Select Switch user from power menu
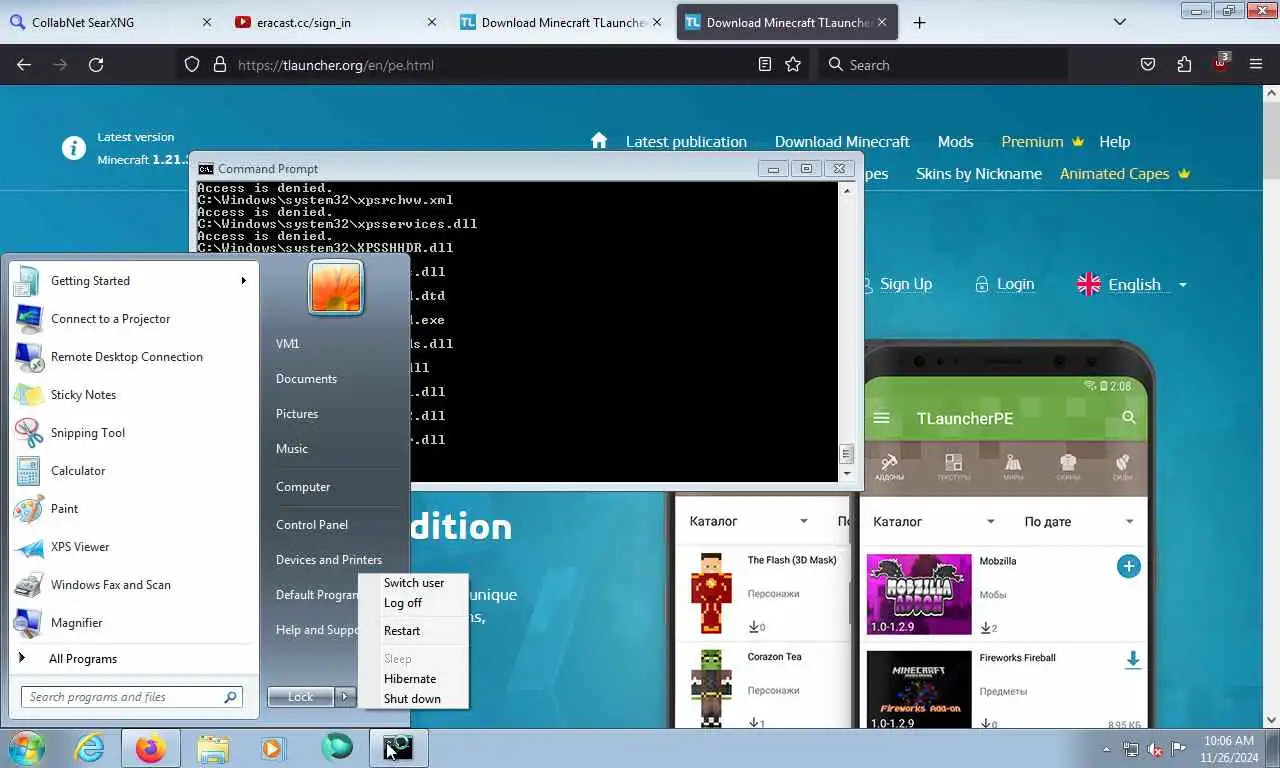Image resolution: width=1280 pixels, height=768 pixels. point(414,583)
